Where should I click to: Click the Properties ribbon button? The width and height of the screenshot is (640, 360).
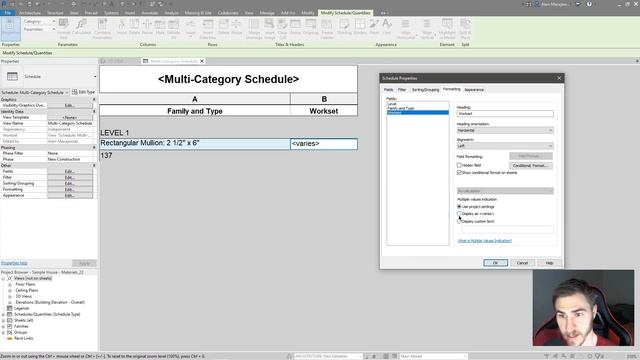point(11,28)
